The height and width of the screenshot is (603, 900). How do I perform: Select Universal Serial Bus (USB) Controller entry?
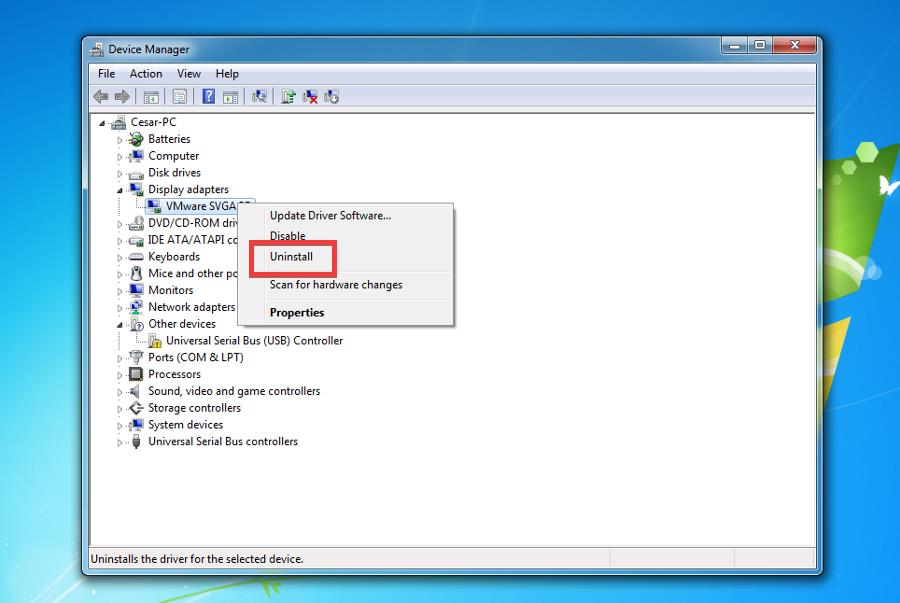pos(254,340)
